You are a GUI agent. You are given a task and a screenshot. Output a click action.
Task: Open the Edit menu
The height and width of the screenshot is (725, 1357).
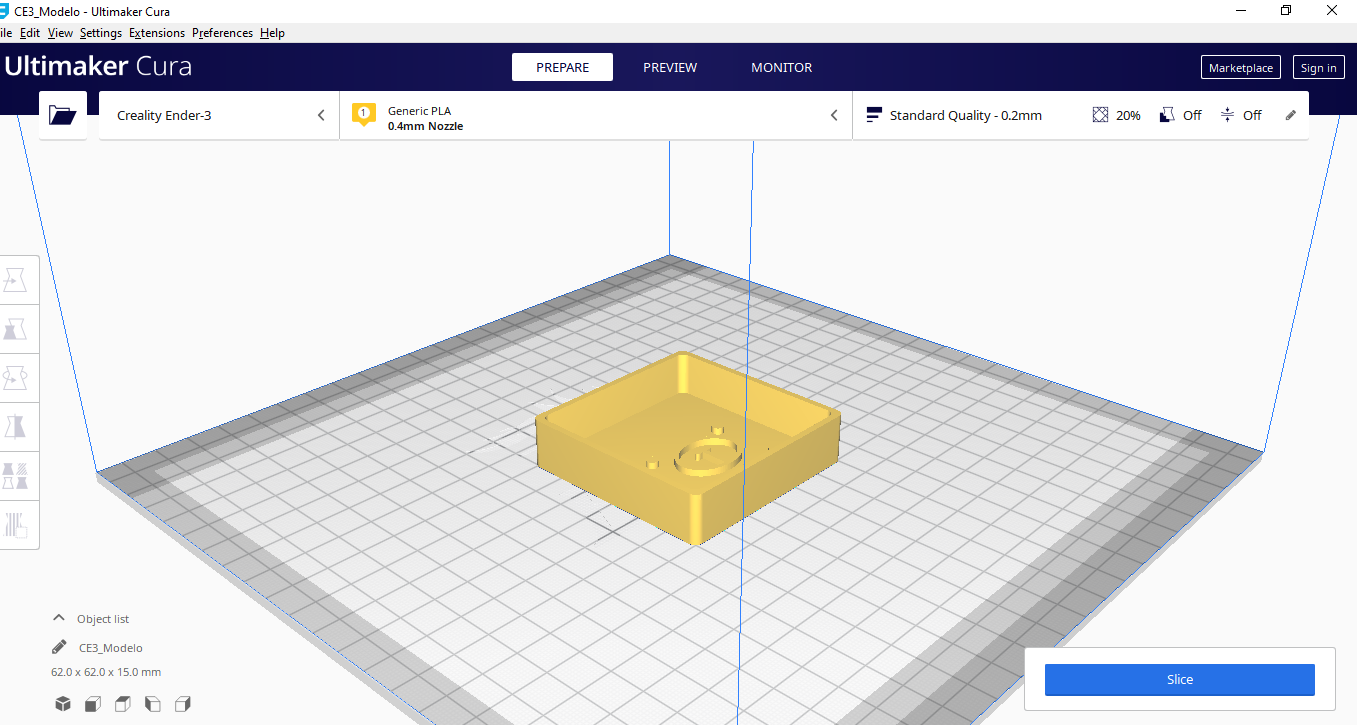(30, 33)
